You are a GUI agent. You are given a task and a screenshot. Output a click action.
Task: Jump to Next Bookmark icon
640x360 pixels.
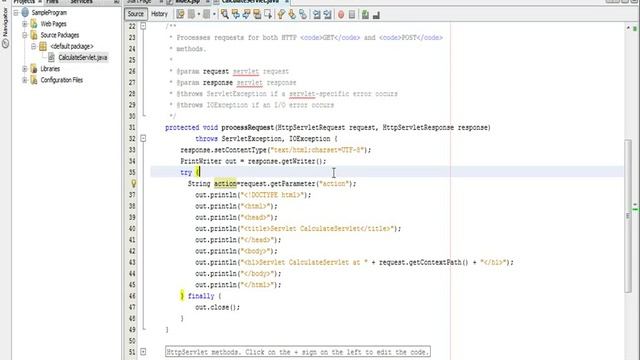tap(292, 14)
